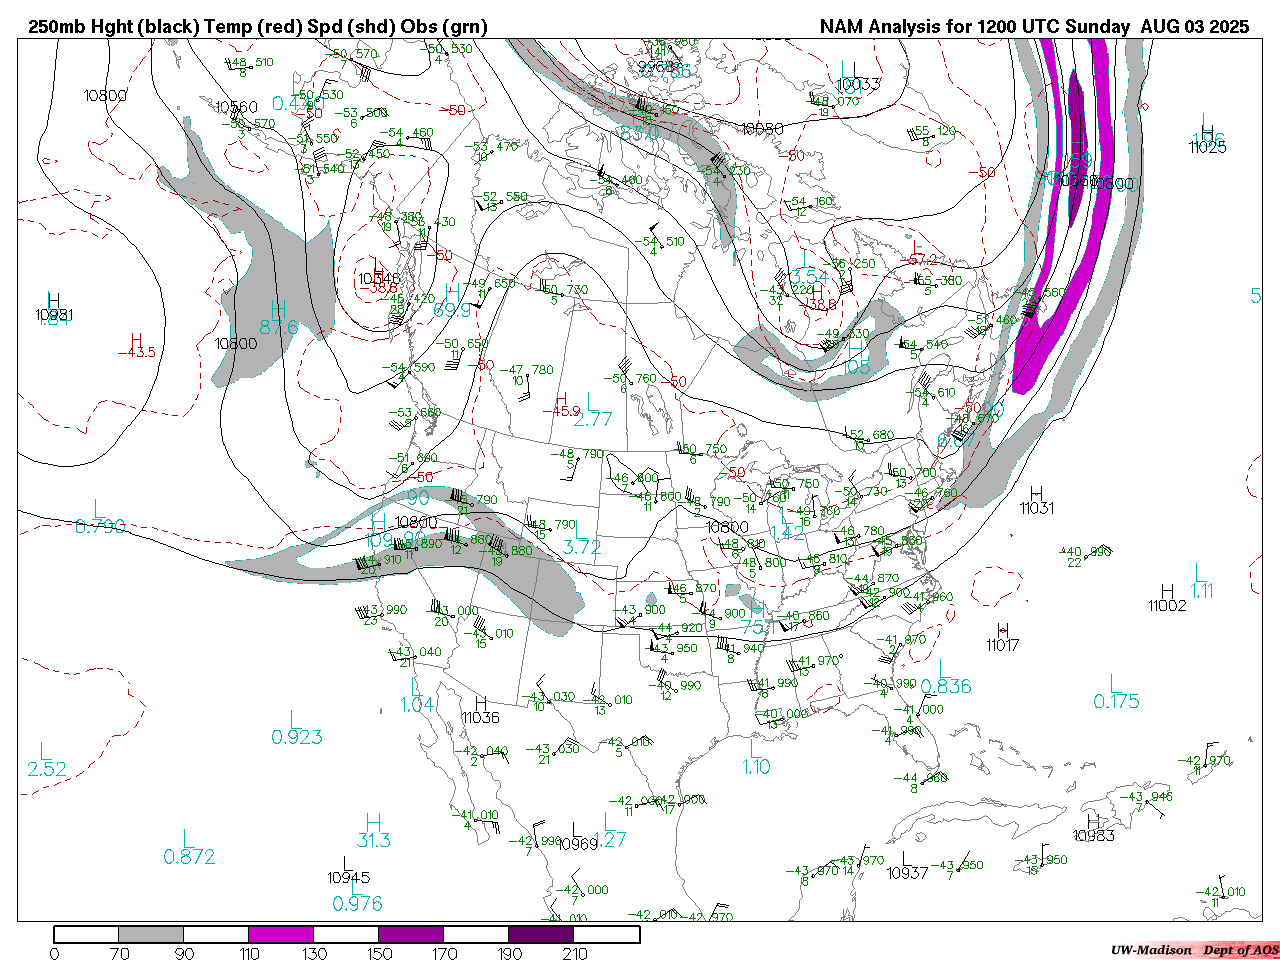Click the 250mb Hght chart title
The width and height of the screenshot is (1280, 960).
coord(258,27)
